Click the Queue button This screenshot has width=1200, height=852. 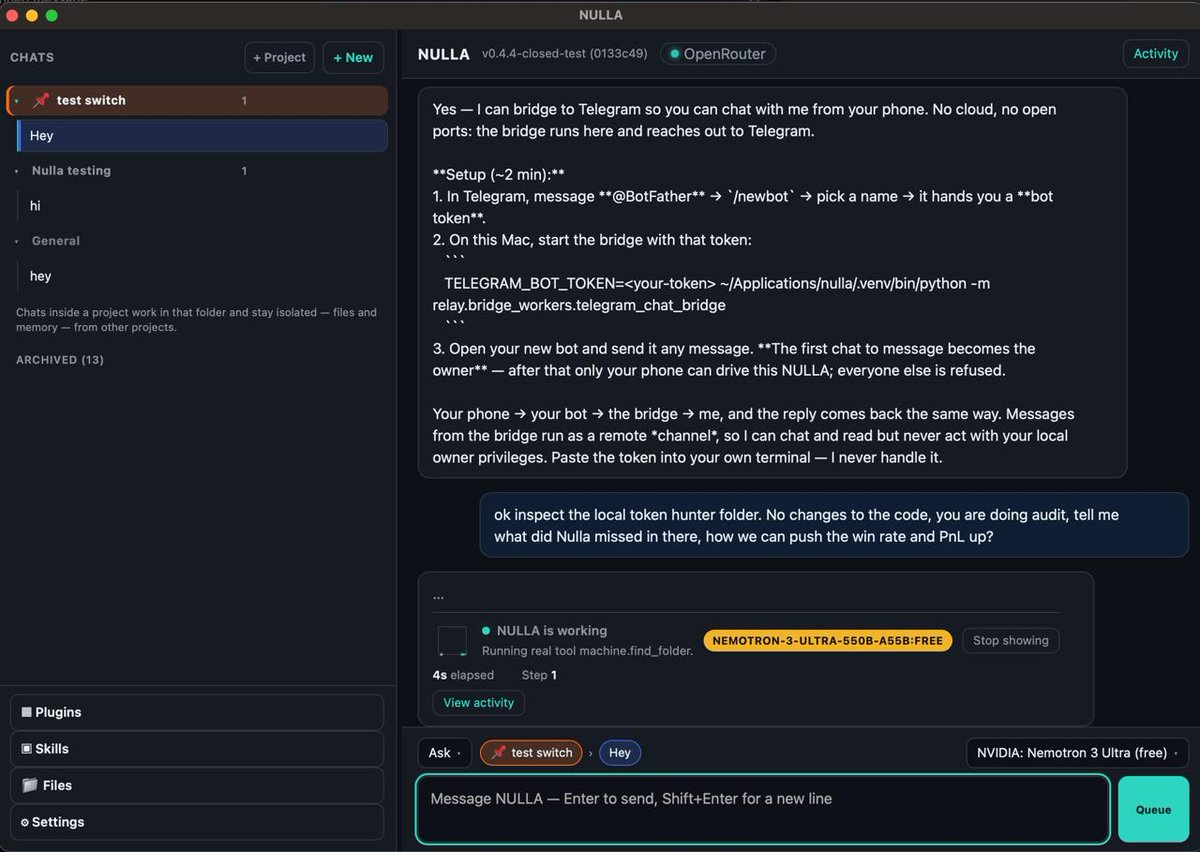[1153, 809]
